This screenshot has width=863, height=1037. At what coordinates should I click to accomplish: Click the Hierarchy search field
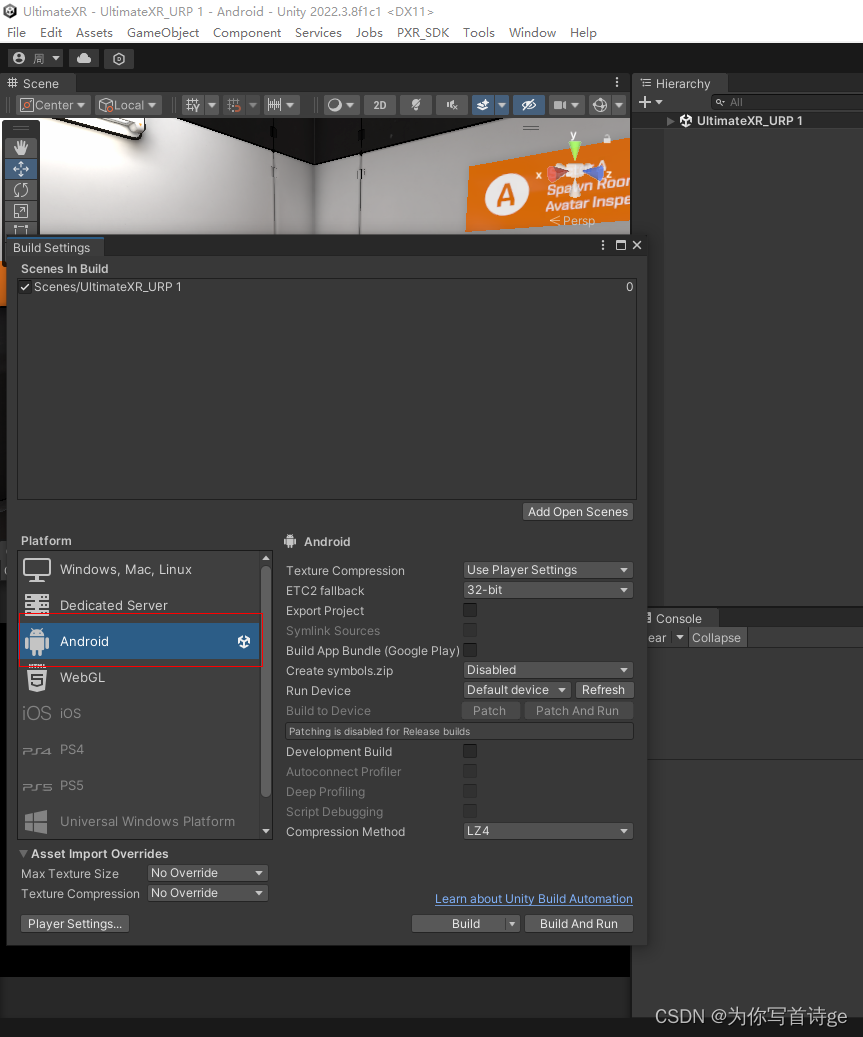click(787, 102)
